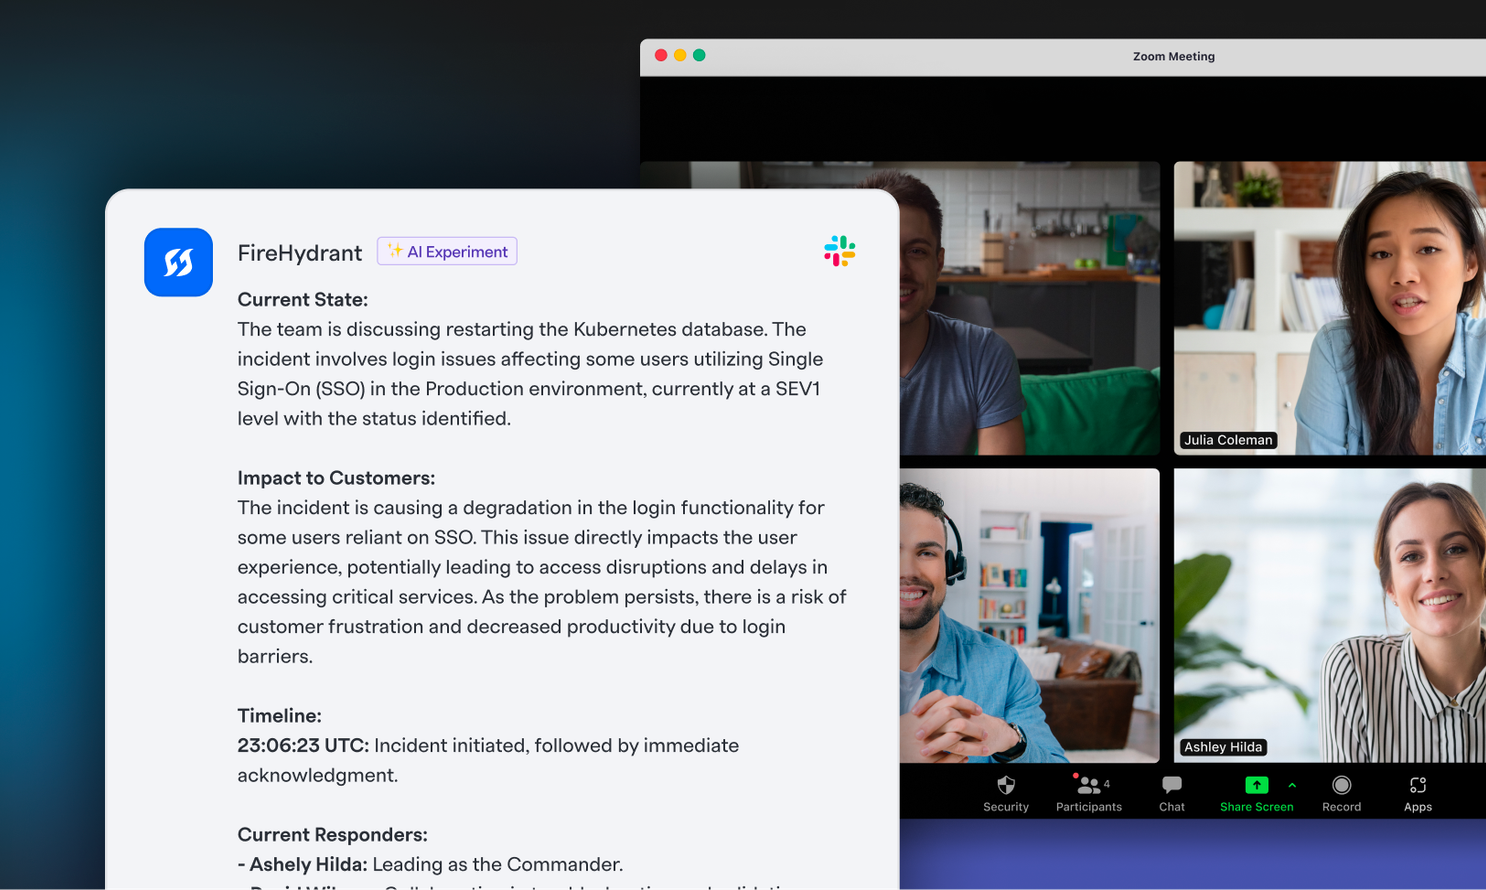Click the Current Responders heading

332,835
